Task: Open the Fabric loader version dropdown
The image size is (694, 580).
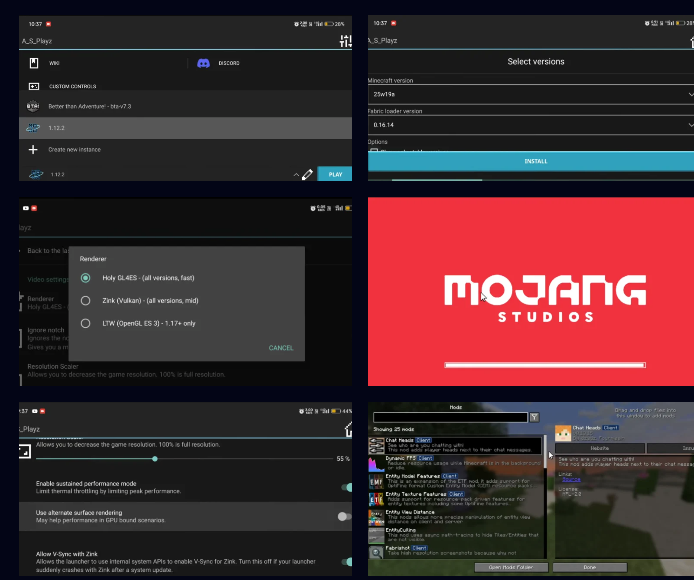Action: [x=689, y=125]
